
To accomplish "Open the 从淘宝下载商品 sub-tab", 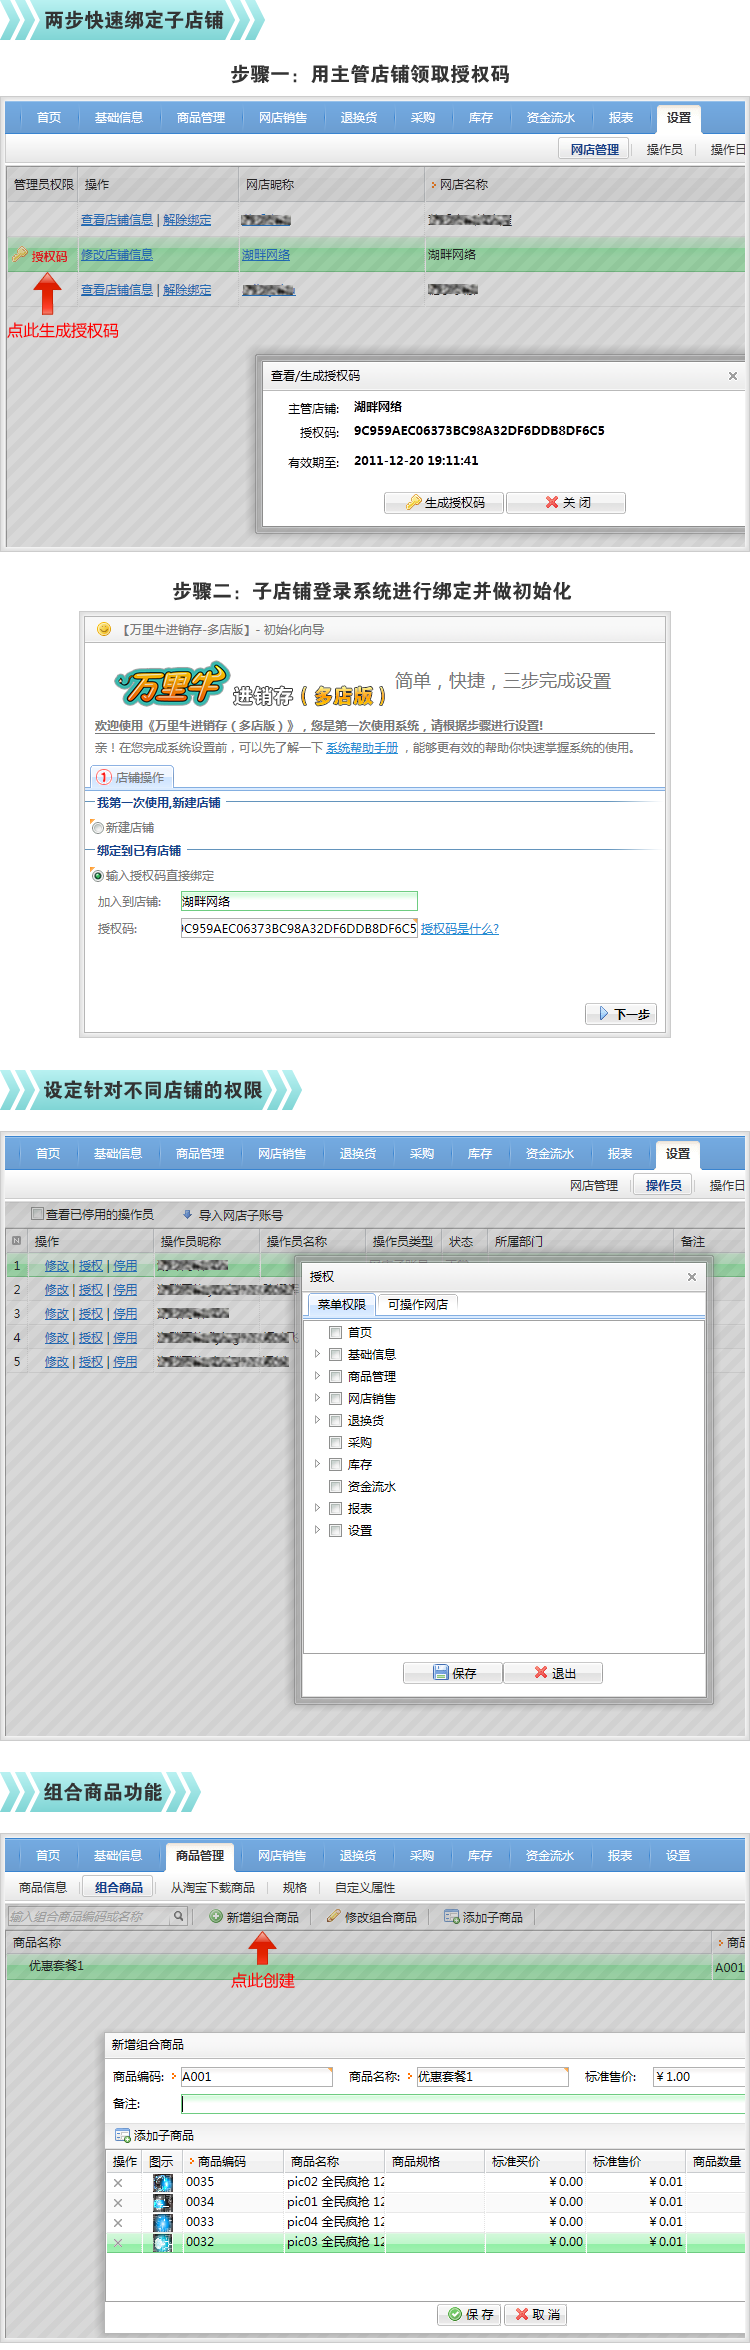I will 212,1888.
